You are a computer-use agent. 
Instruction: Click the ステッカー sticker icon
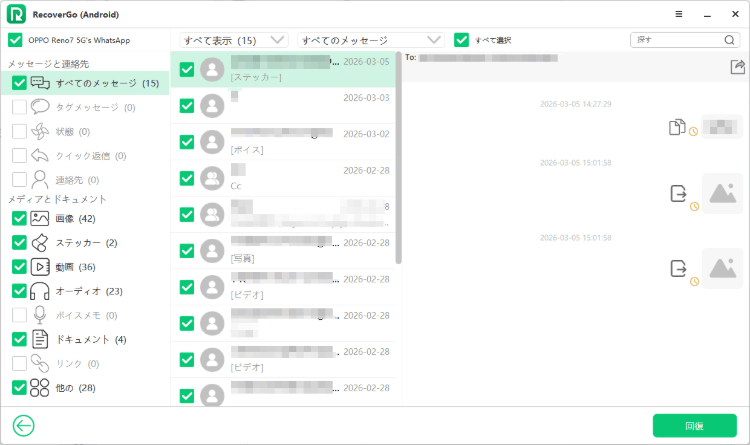coord(40,243)
